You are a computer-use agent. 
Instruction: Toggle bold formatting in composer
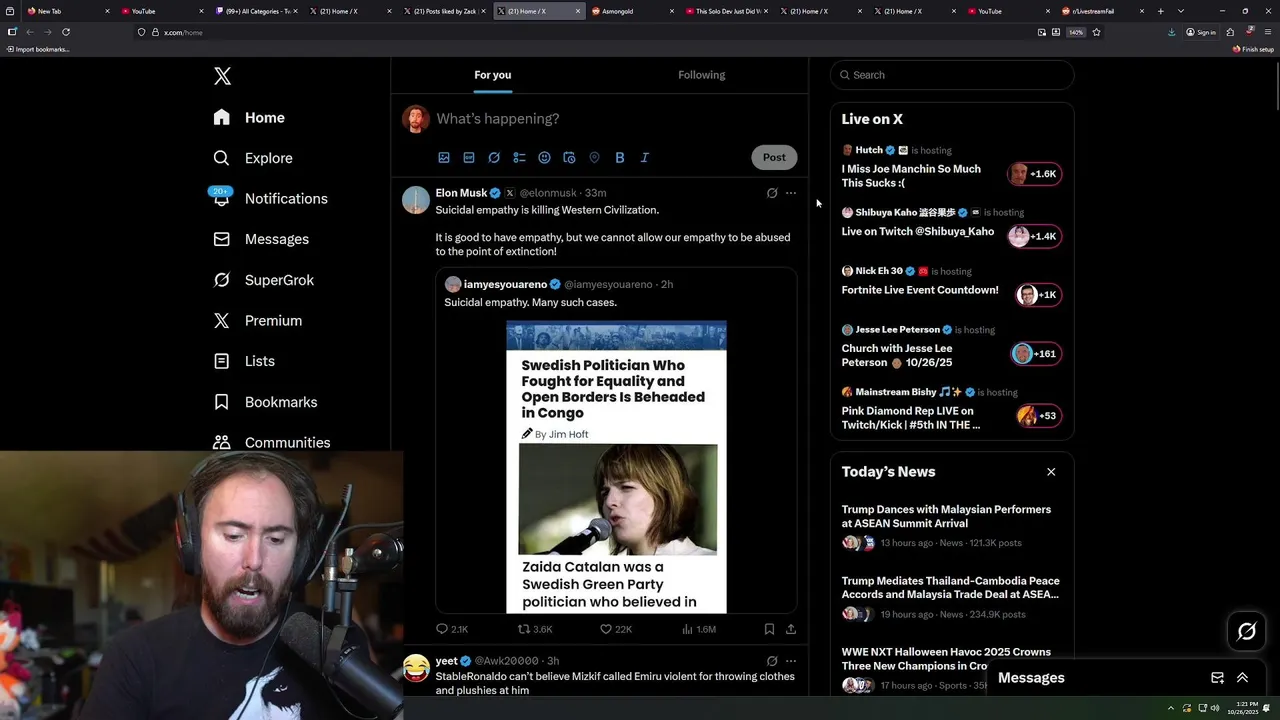point(619,157)
